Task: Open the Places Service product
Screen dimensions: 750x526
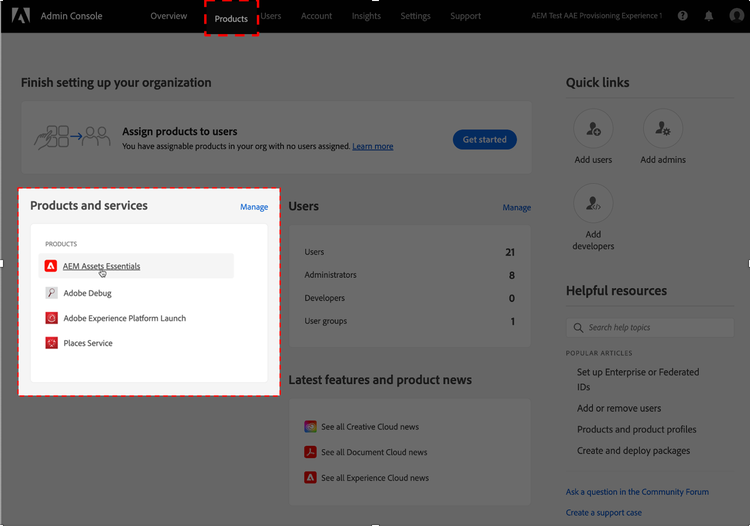Action: 88,343
